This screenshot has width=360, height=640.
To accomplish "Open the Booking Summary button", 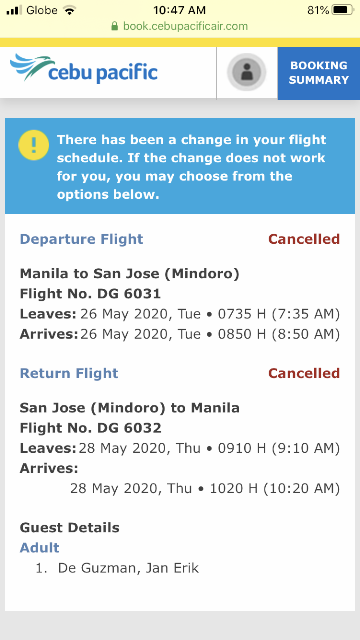I will click(318, 73).
